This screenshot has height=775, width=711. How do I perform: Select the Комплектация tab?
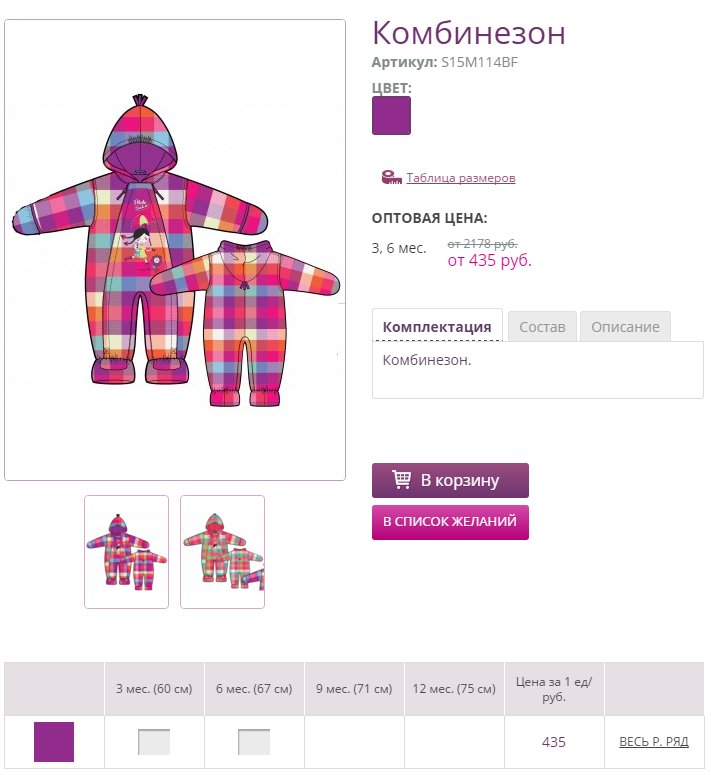(437, 326)
